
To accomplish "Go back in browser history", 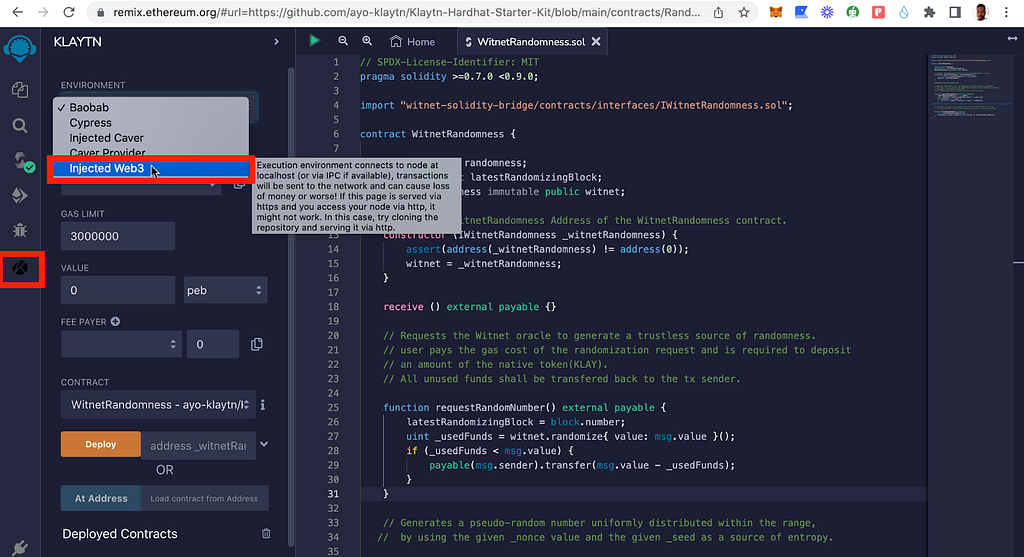I will click(x=18, y=12).
